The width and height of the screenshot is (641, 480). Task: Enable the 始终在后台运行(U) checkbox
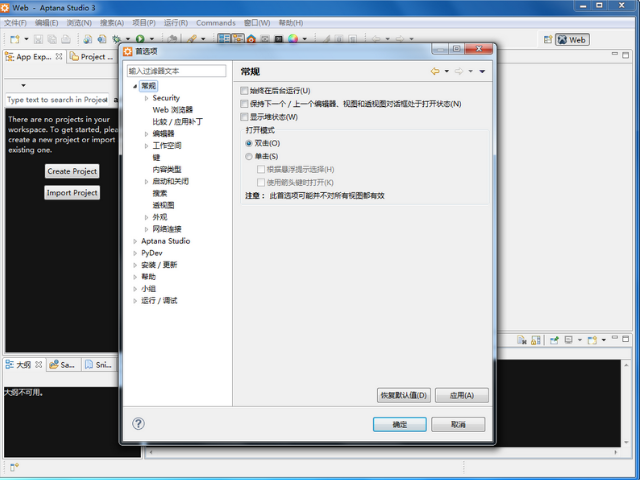coord(244,90)
